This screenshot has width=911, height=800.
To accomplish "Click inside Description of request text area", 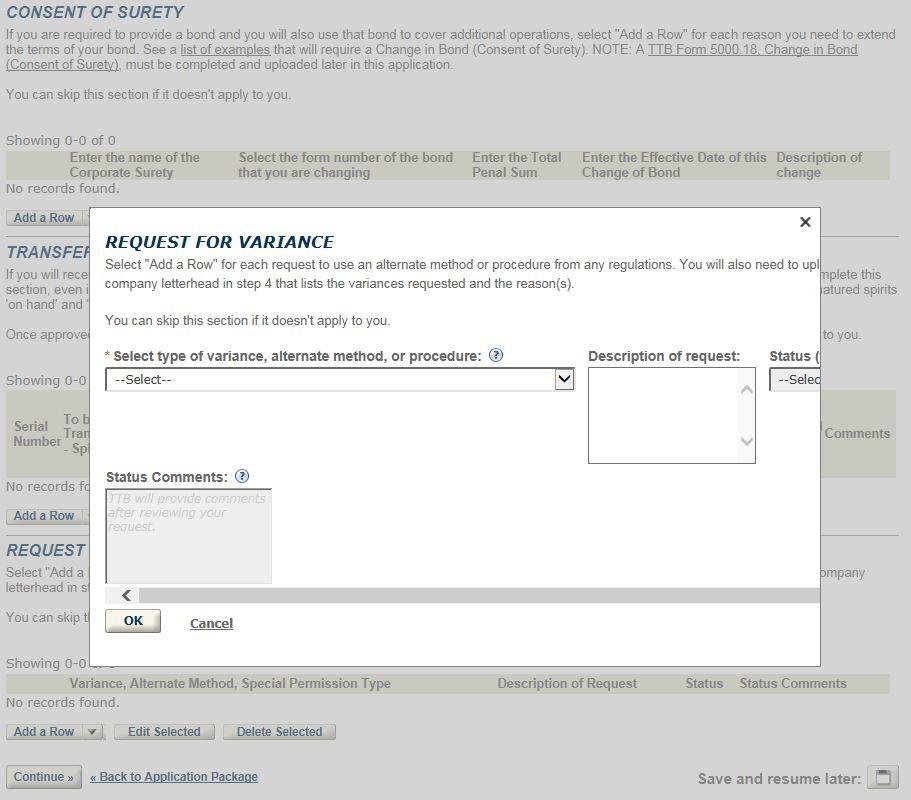I will click(x=663, y=415).
